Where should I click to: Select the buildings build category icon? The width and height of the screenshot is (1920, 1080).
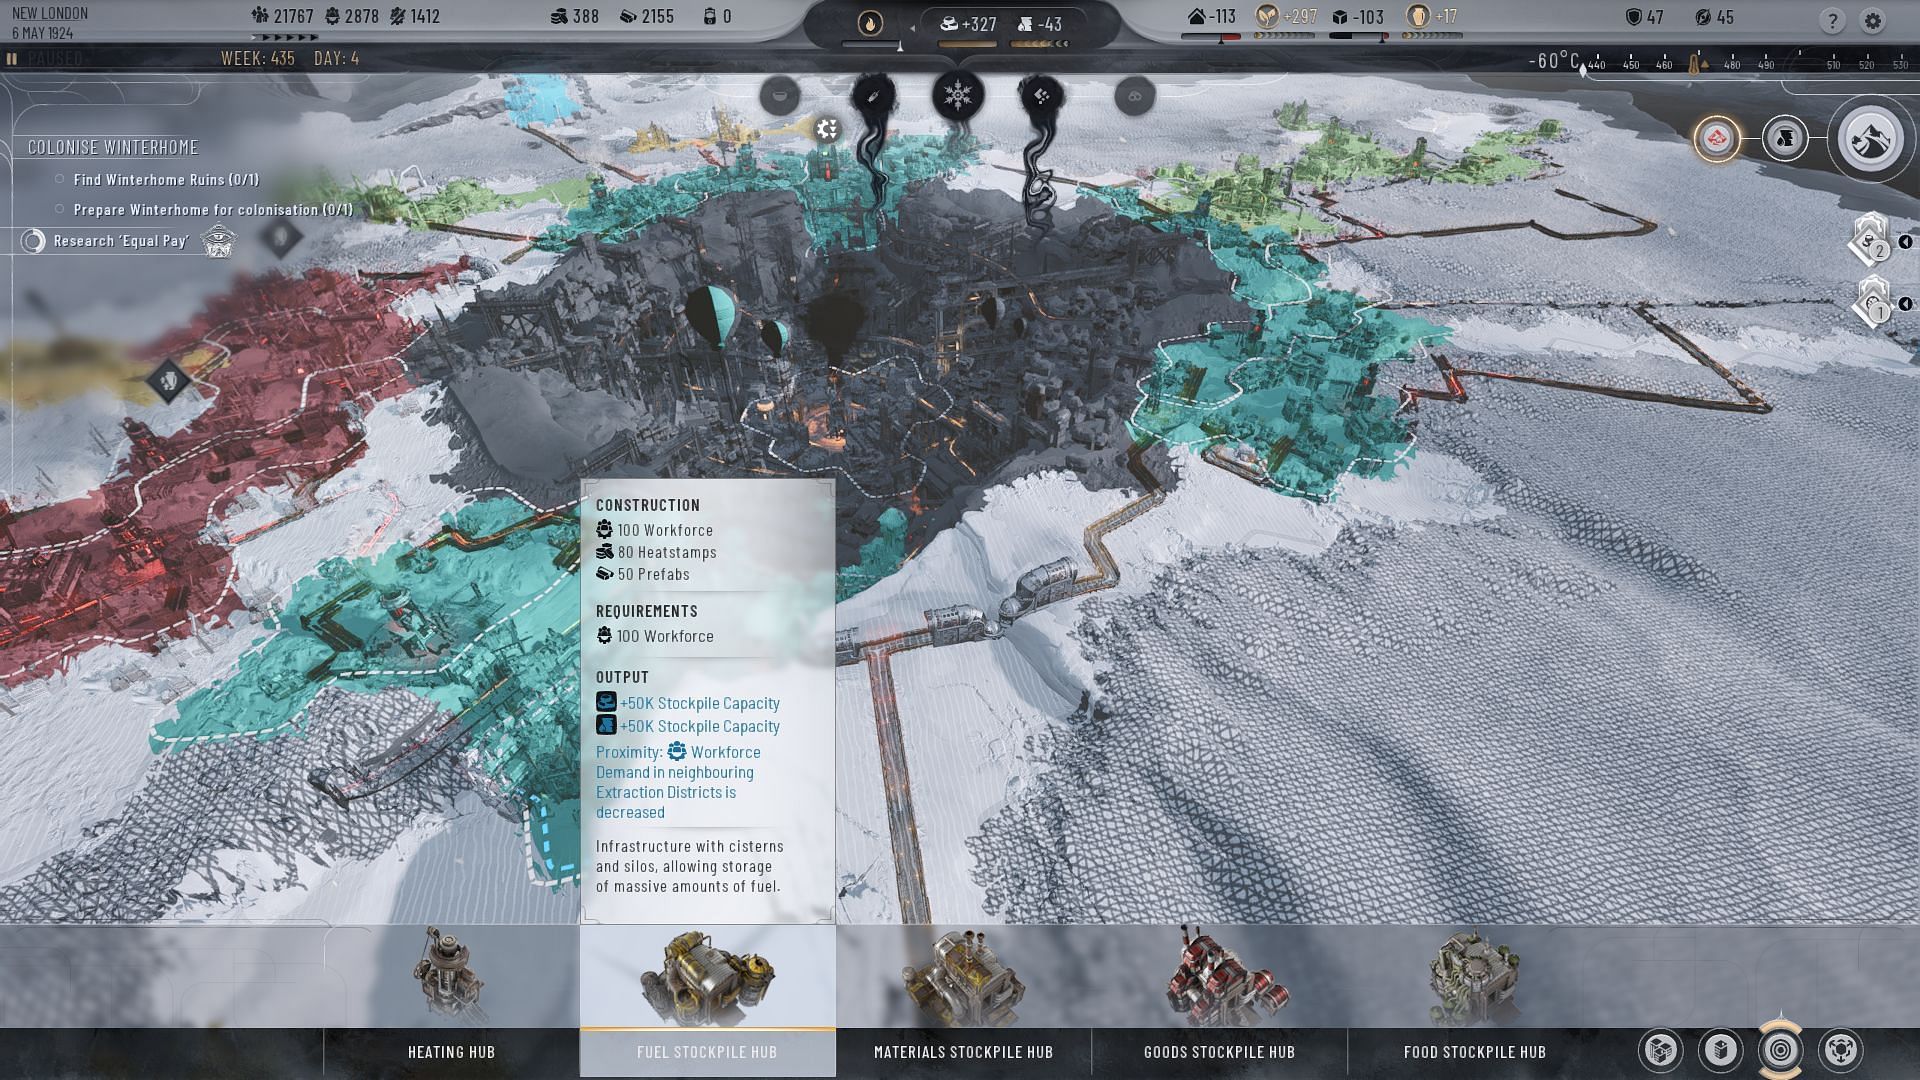click(1721, 1050)
